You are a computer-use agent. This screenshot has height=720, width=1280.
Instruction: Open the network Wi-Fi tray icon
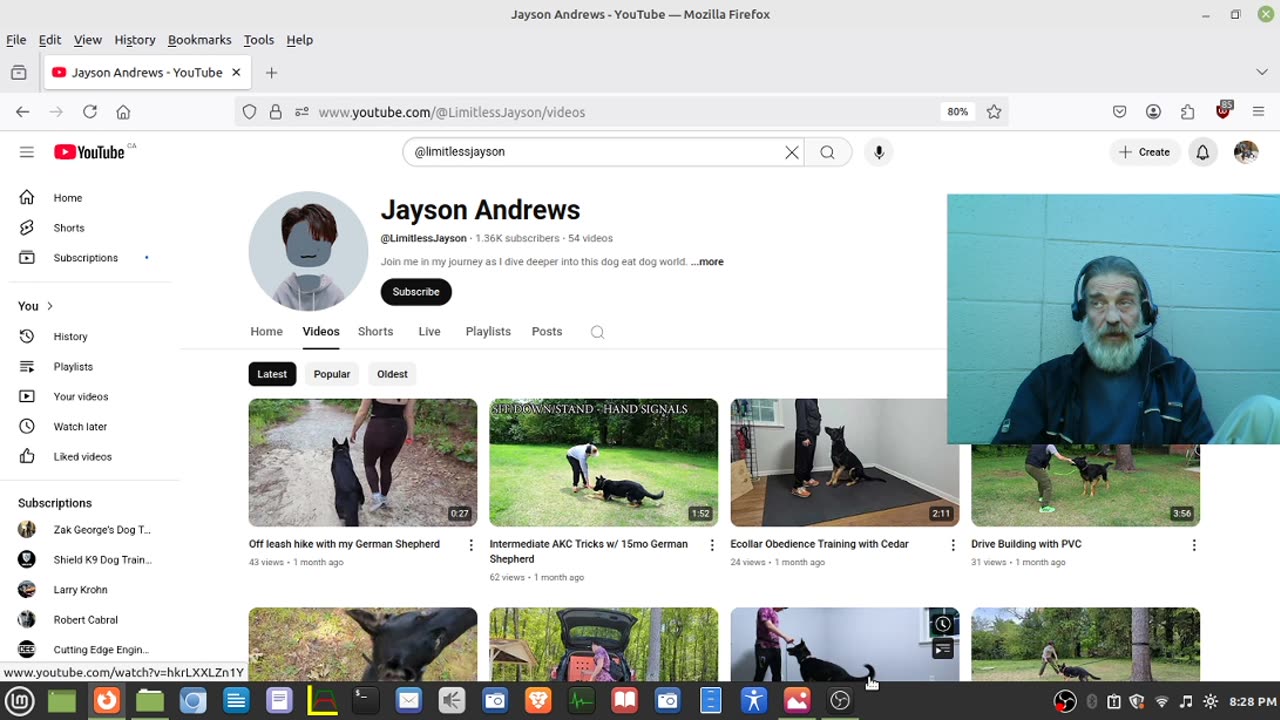point(1162,702)
